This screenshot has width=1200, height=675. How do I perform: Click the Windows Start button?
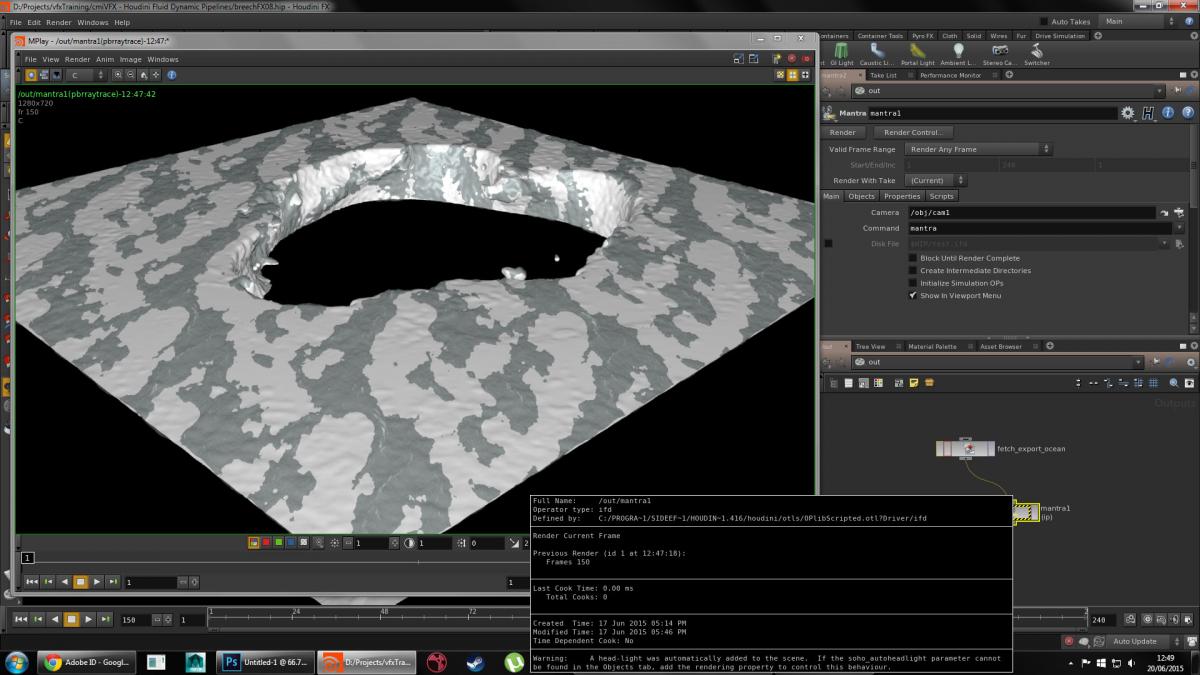pyautogui.click(x=17, y=662)
